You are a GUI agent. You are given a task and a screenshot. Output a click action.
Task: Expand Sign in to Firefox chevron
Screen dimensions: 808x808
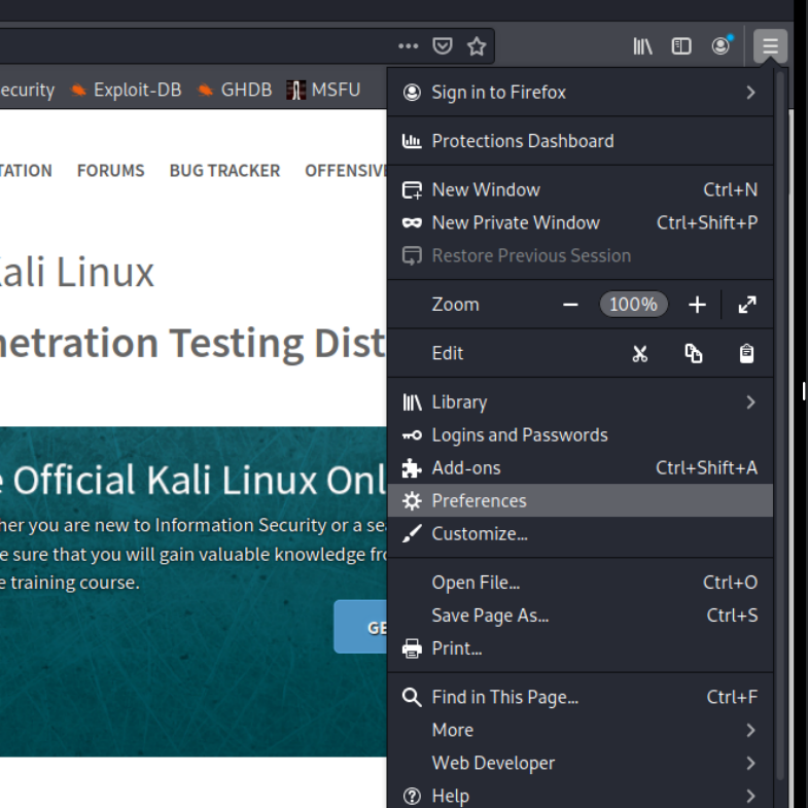point(751,93)
